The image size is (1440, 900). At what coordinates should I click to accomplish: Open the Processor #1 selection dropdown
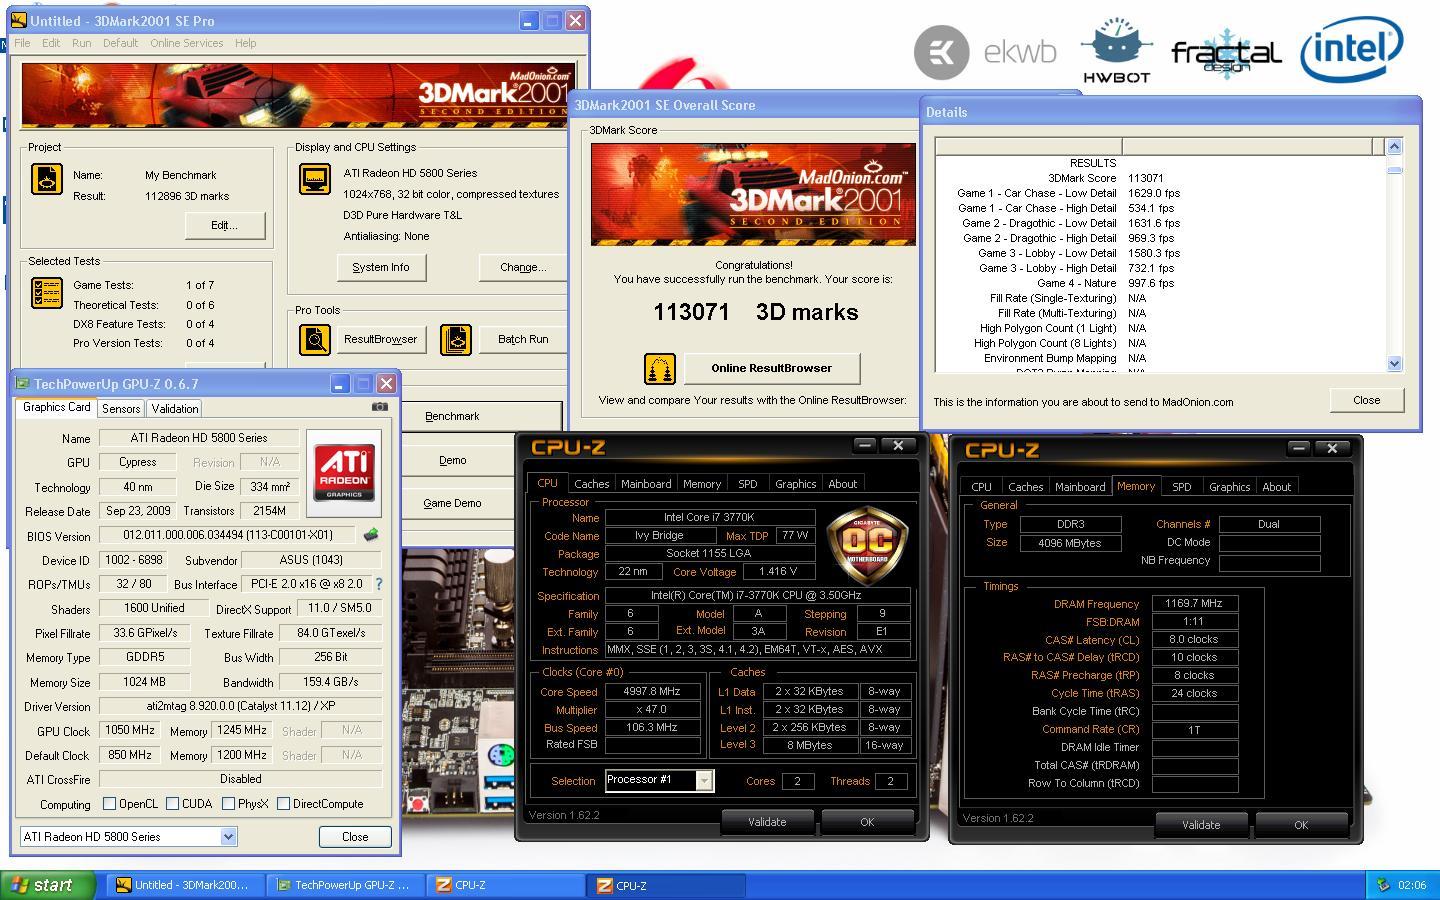point(704,781)
